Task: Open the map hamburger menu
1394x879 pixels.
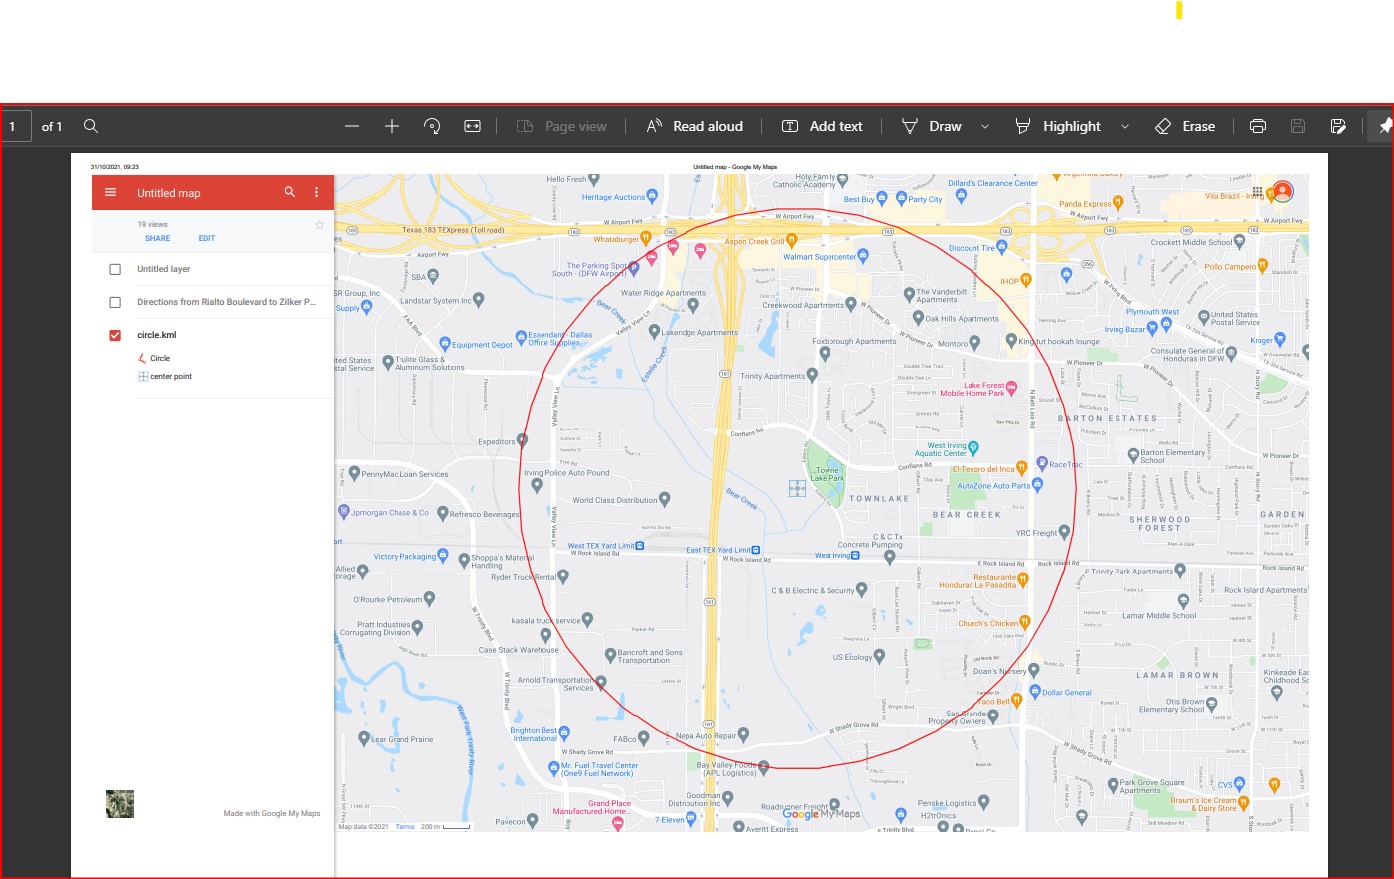Action: click(x=111, y=192)
